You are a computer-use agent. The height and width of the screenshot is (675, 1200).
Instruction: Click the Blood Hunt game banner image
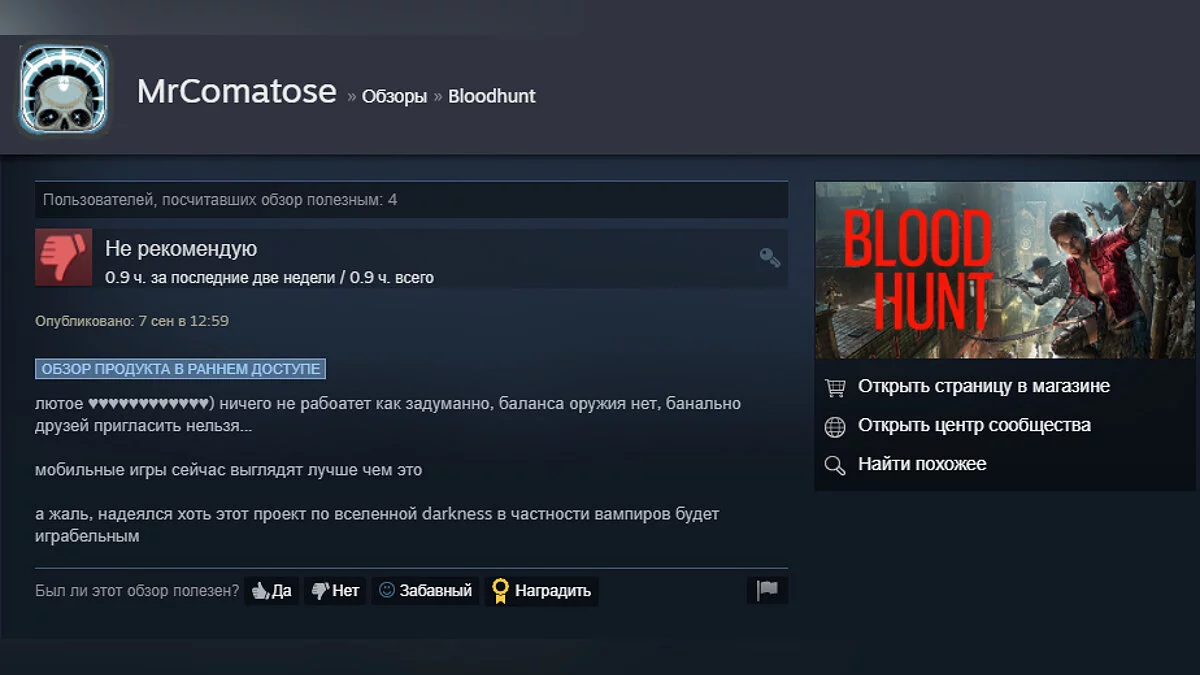tap(1005, 270)
